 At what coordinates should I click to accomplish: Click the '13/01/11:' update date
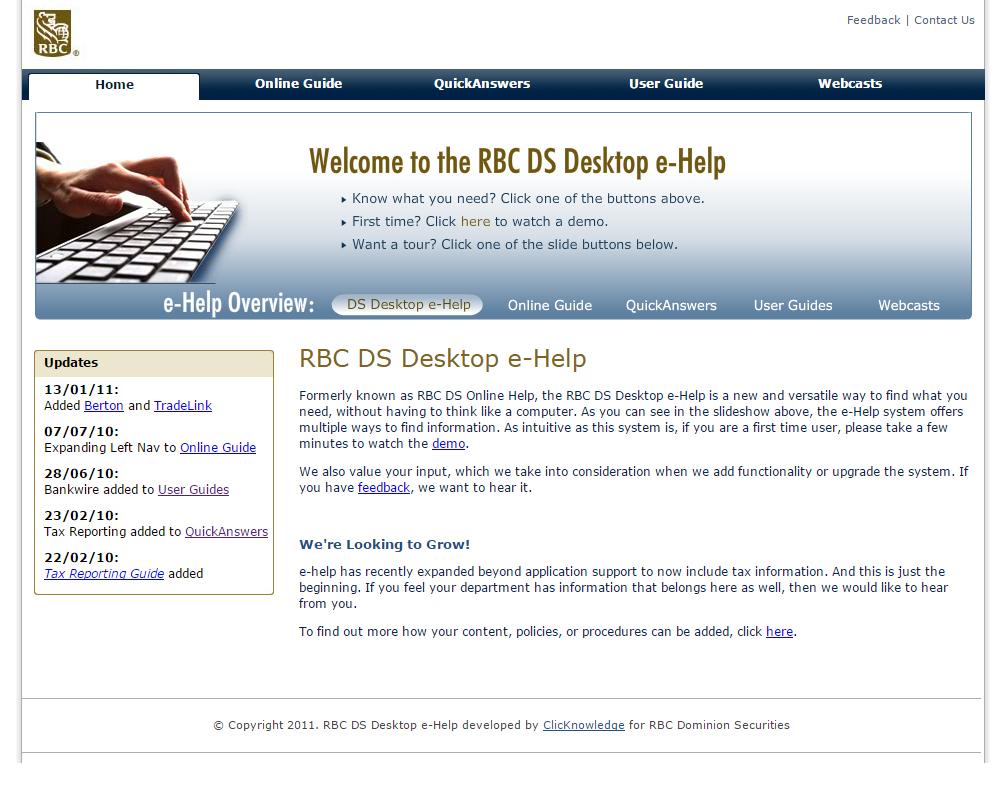82,389
